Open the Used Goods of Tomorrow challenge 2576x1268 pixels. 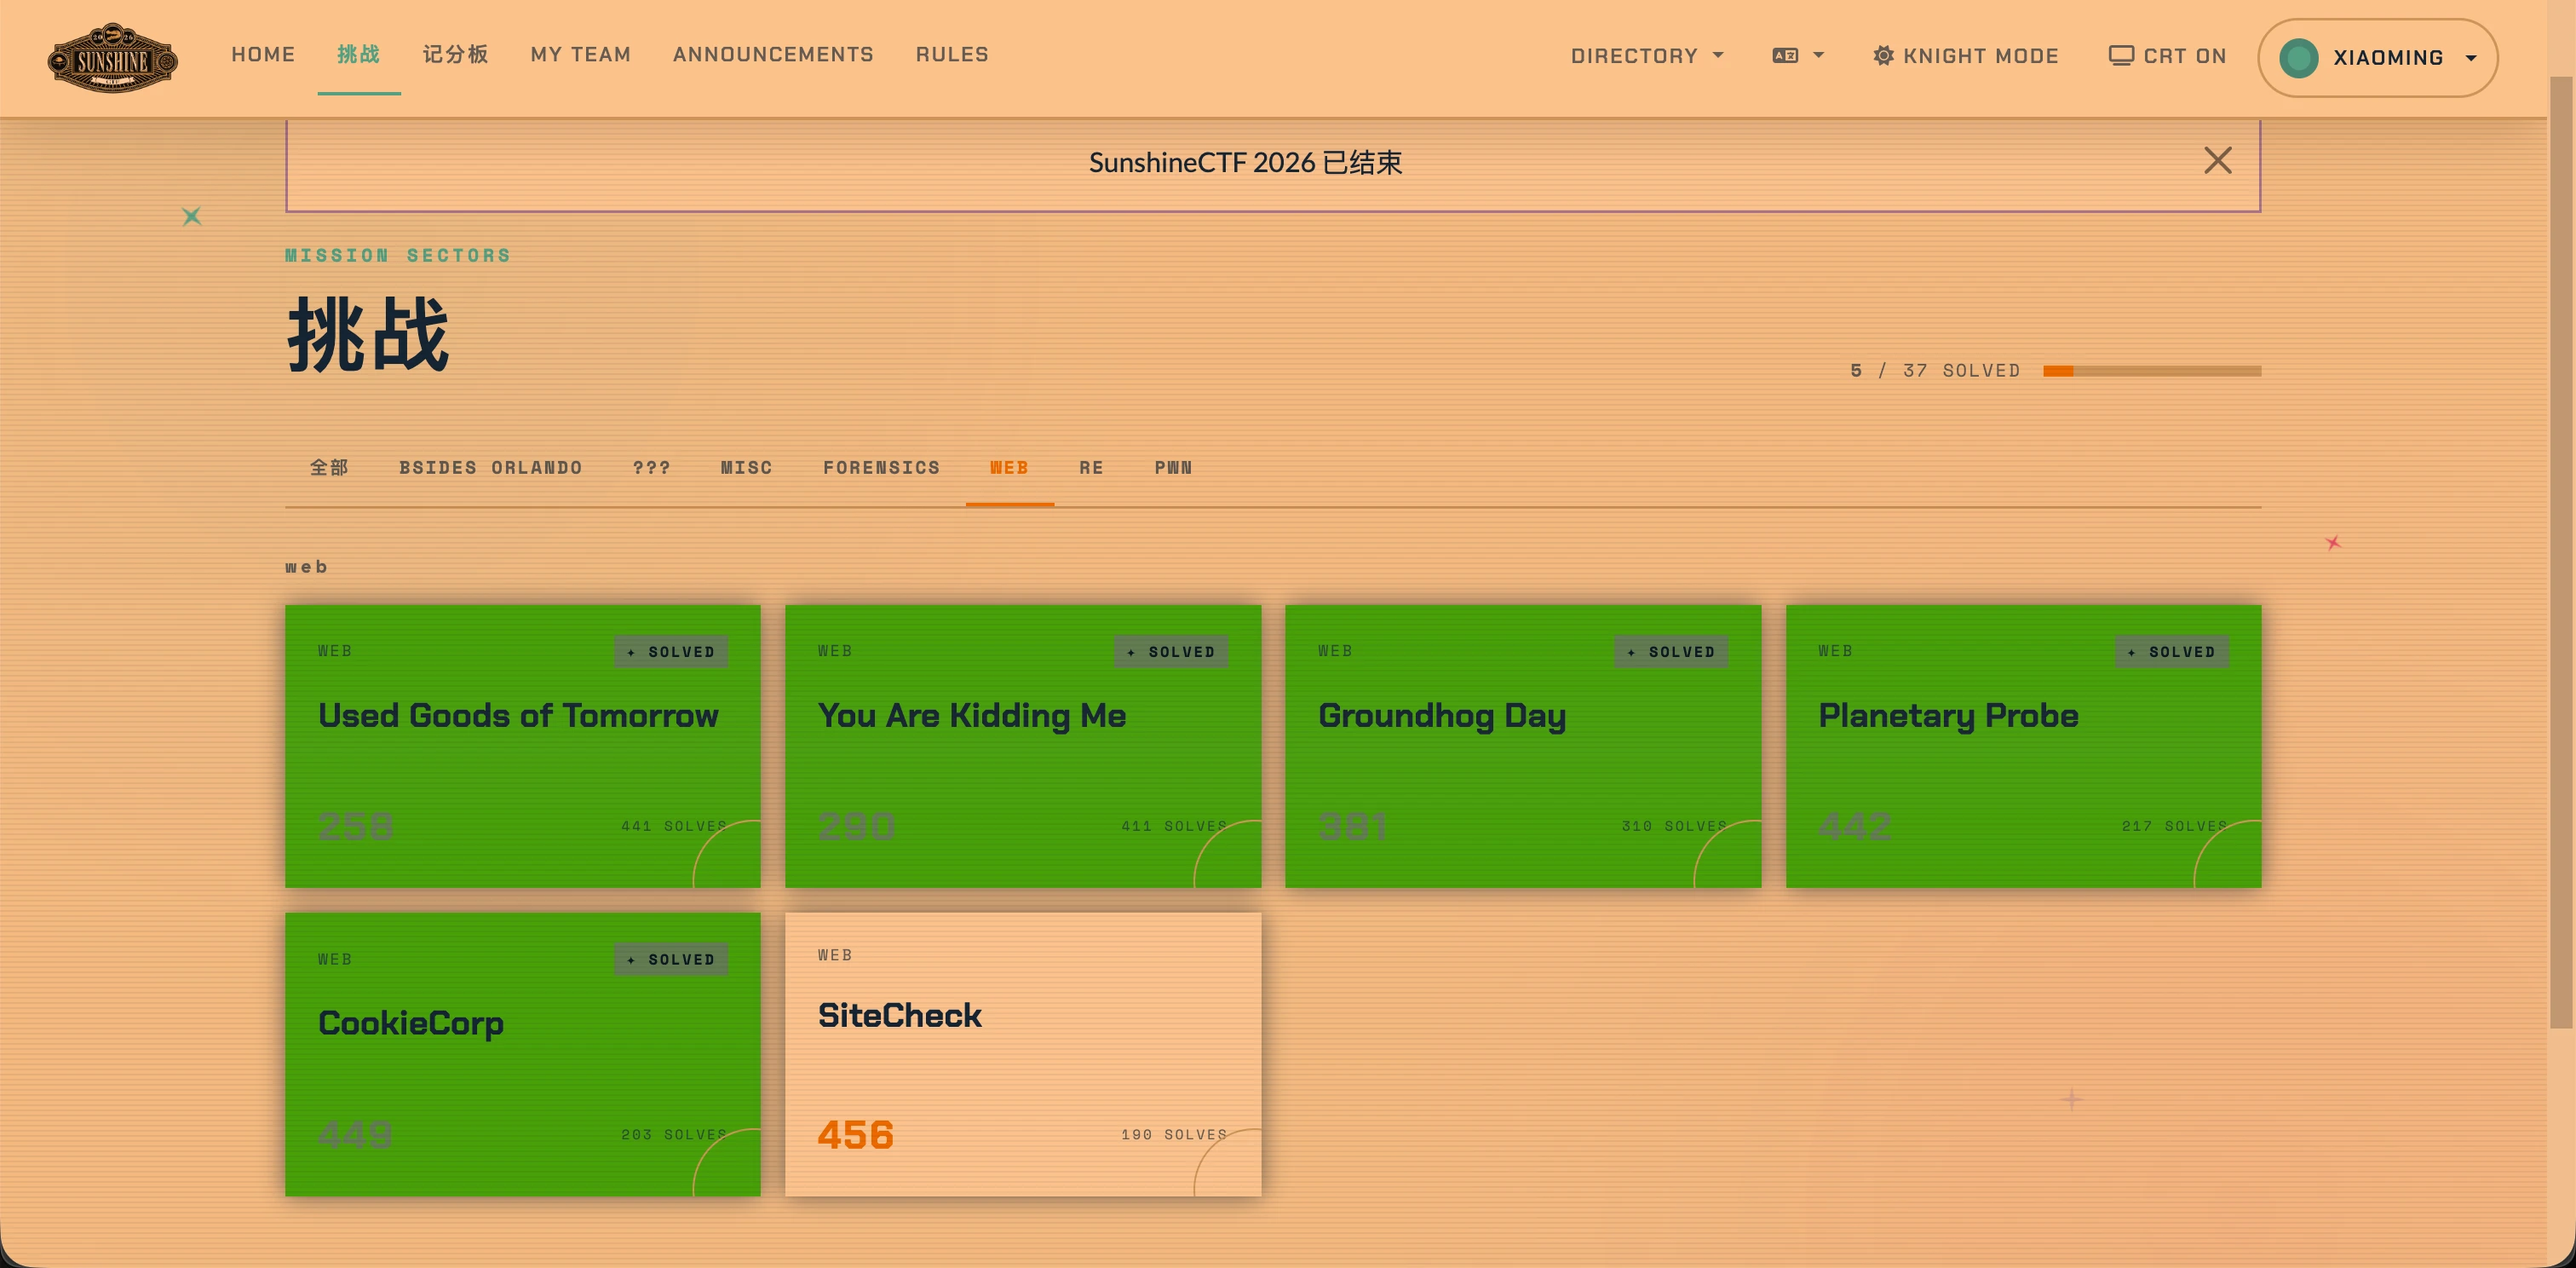coord(522,746)
